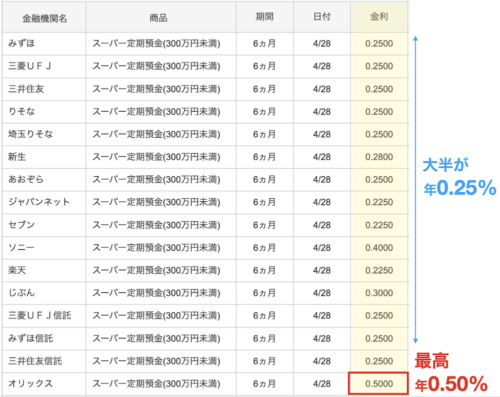Screen dimensions: 500x397
Task: Click the product cell in the じぶん row
Action: coord(161,293)
